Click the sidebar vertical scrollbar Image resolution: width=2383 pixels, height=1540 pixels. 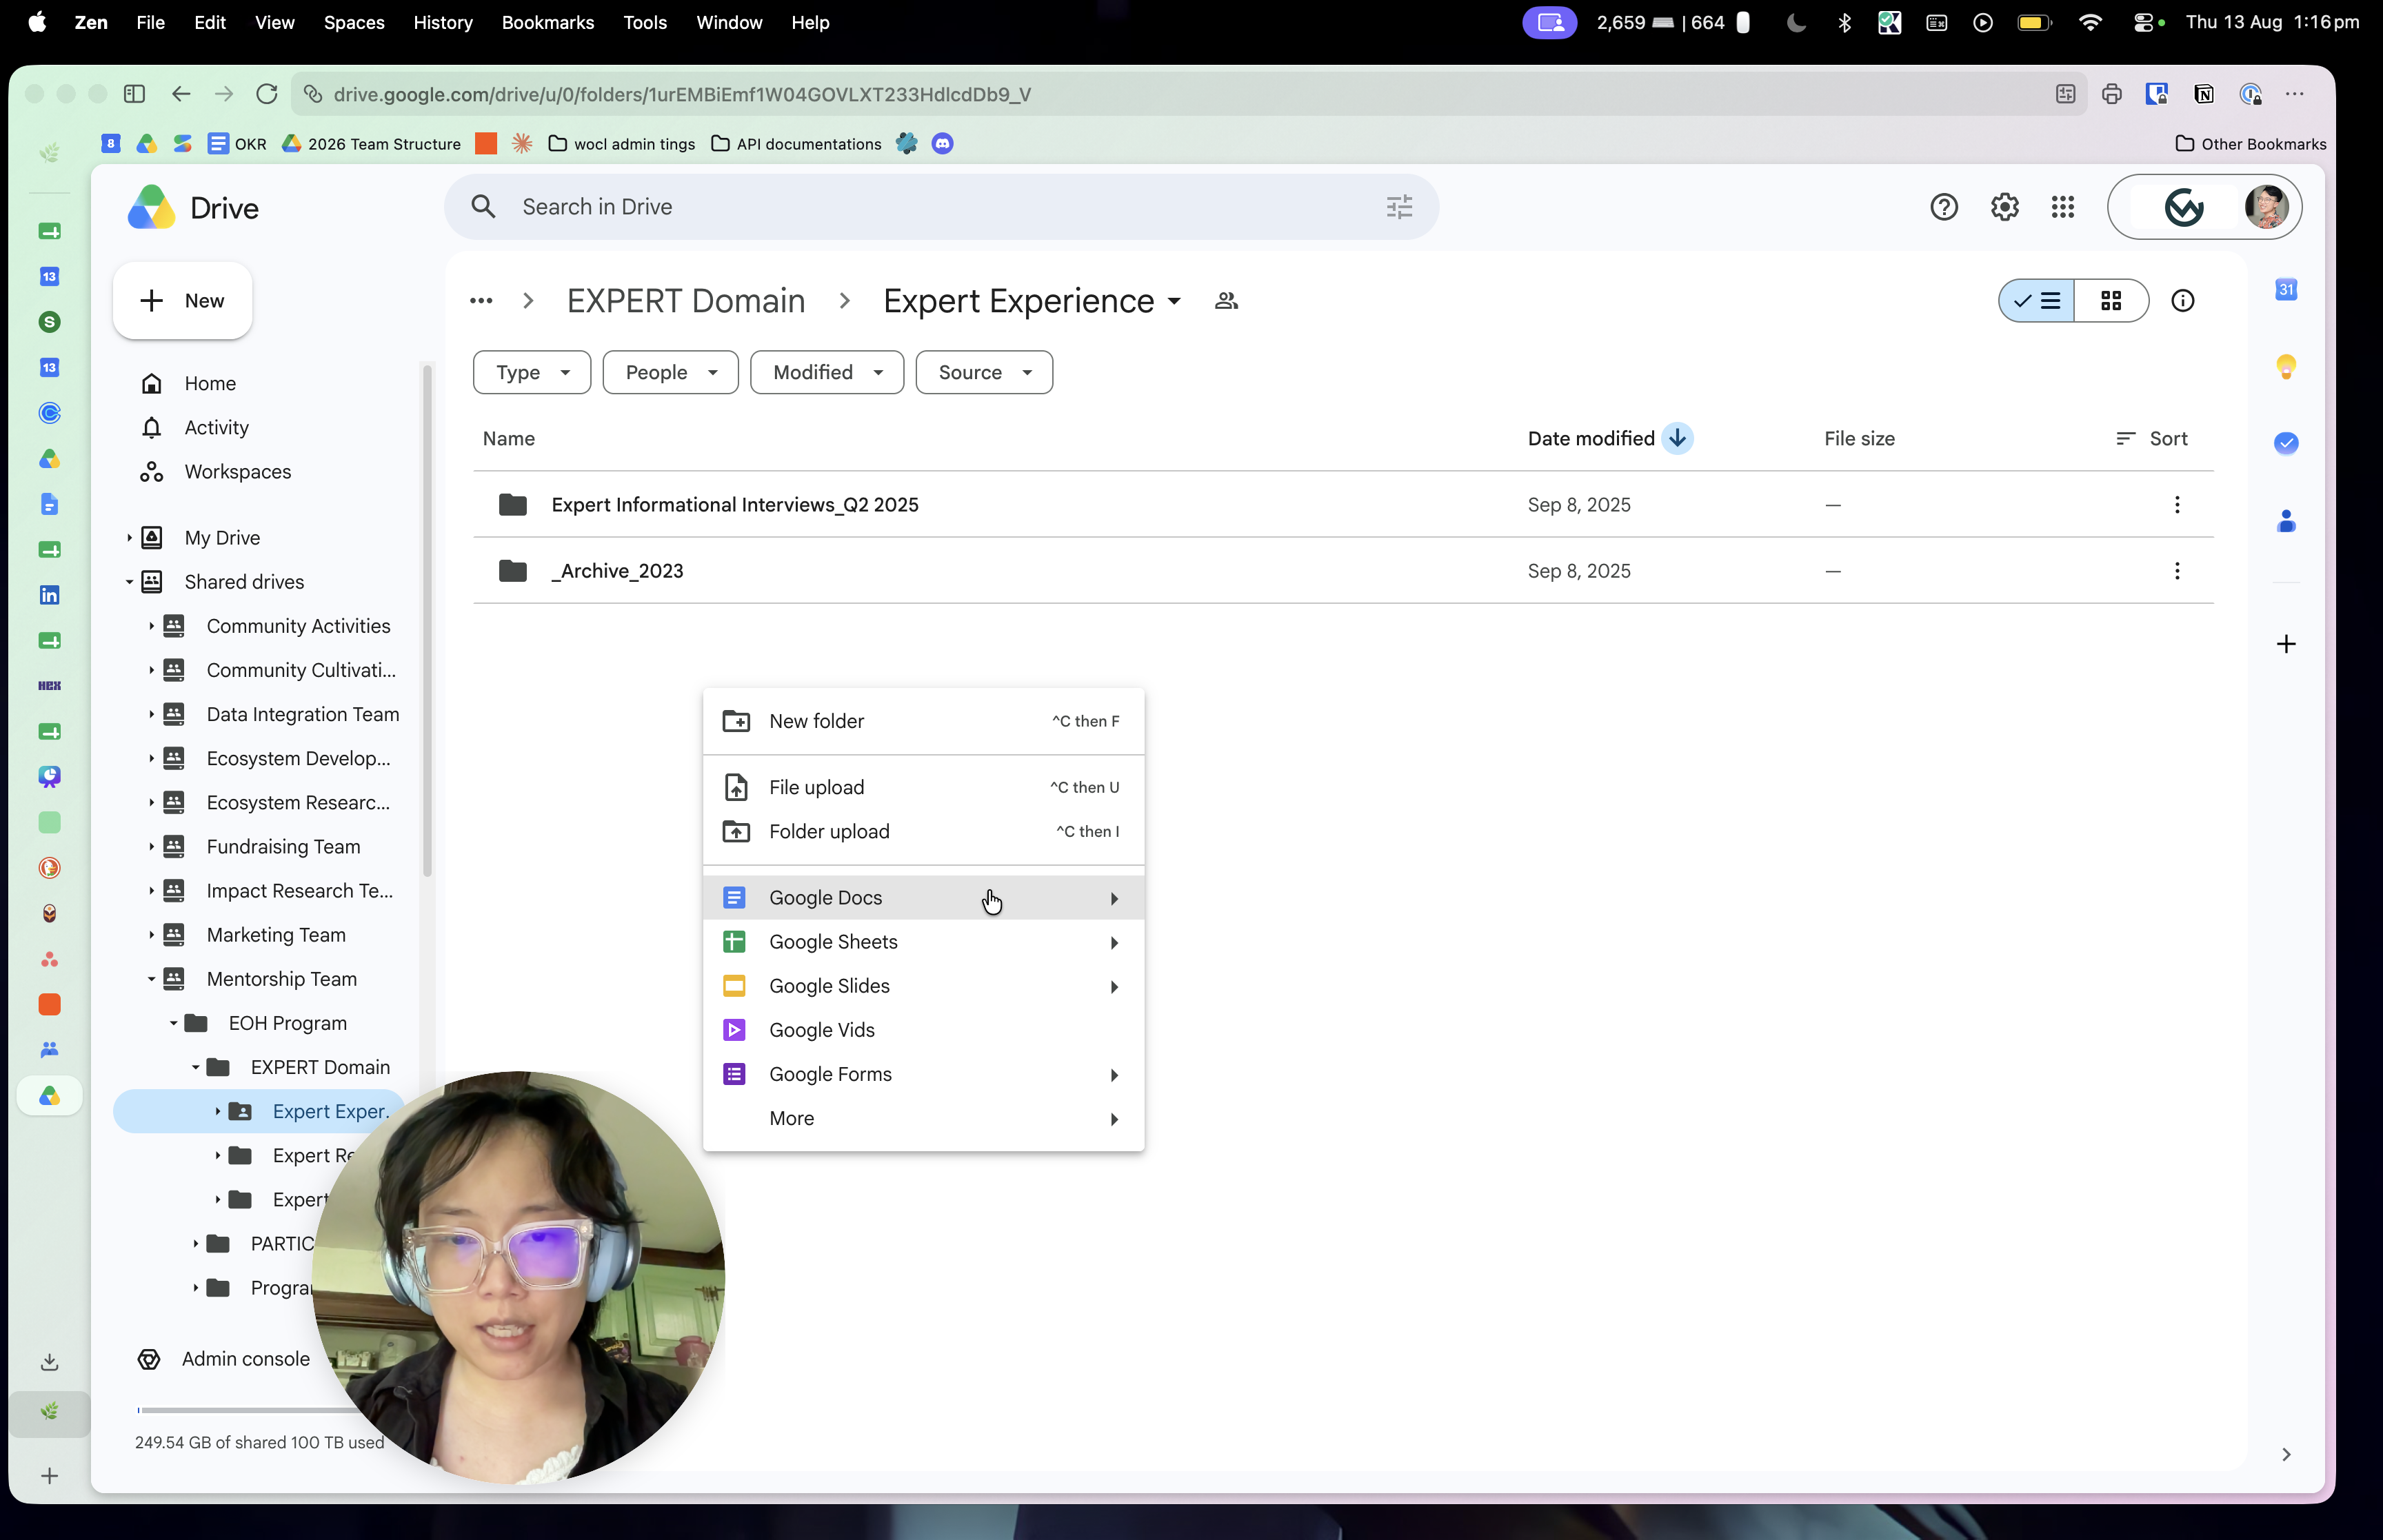click(427, 620)
